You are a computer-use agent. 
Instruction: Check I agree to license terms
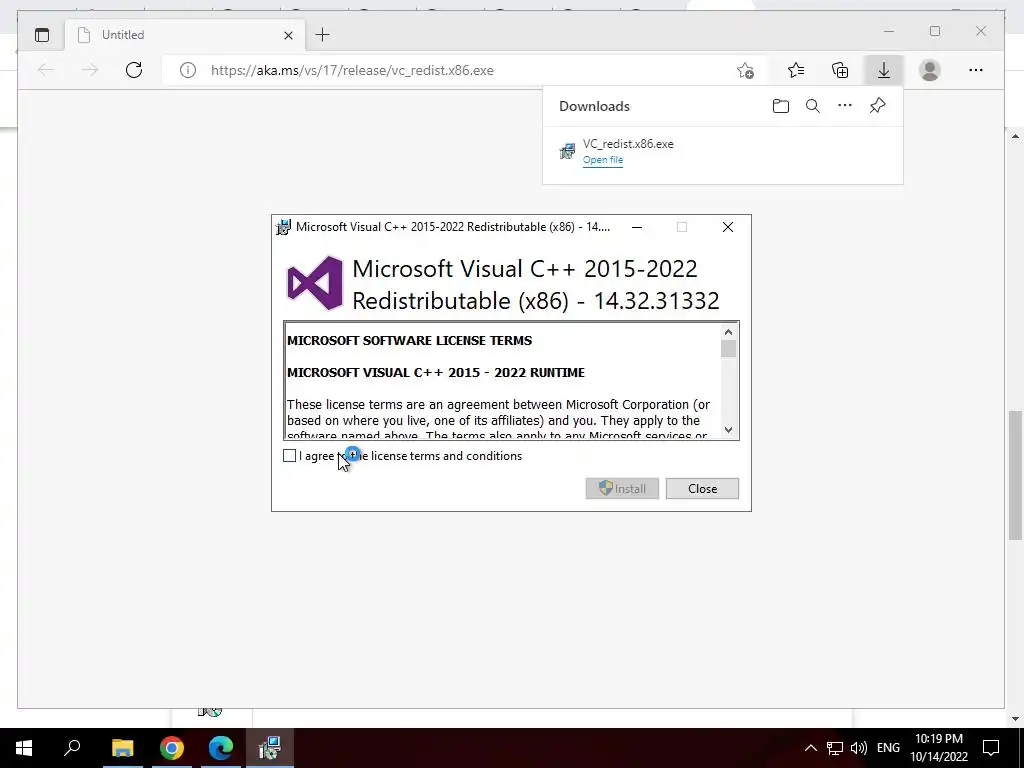pos(289,456)
